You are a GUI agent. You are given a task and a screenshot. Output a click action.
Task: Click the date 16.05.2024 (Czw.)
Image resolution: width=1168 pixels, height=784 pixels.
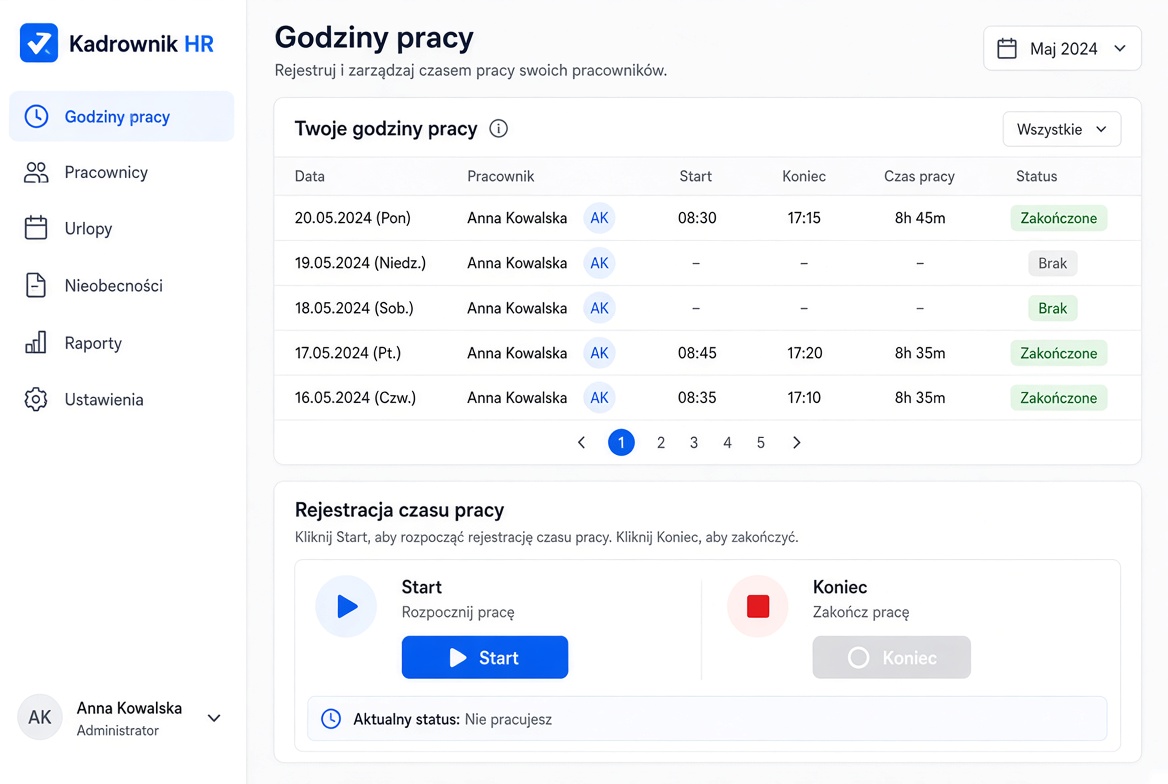point(355,397)
